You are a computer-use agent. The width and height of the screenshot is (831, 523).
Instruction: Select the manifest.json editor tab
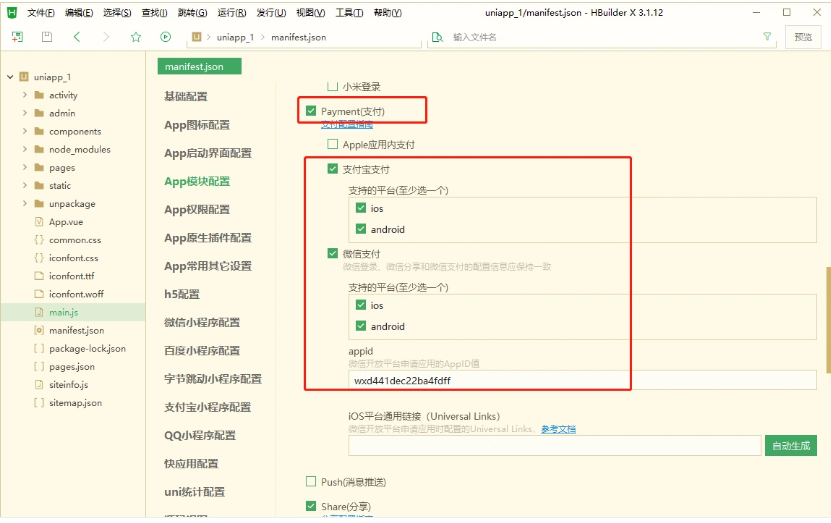click(199, 66)
